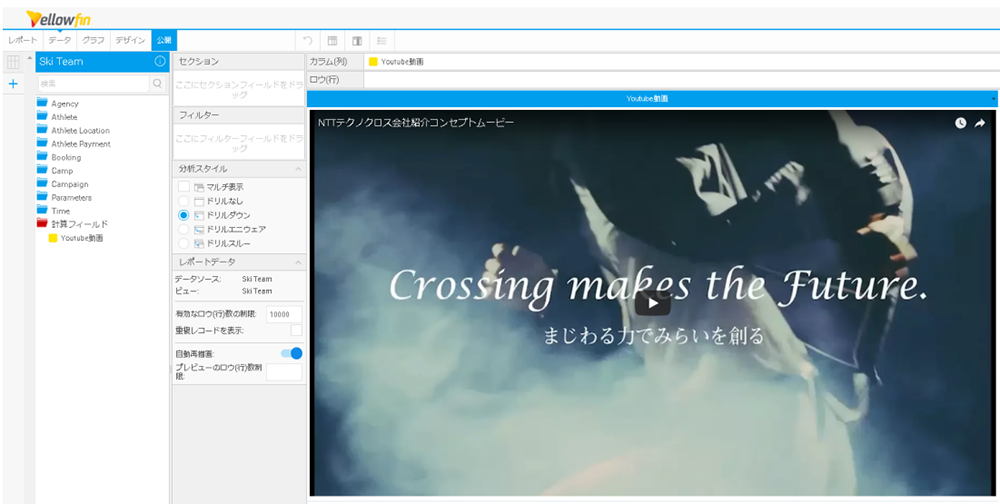Click the plus add icon
Viewport: 1000px width, 504px height.
(13, 84)
